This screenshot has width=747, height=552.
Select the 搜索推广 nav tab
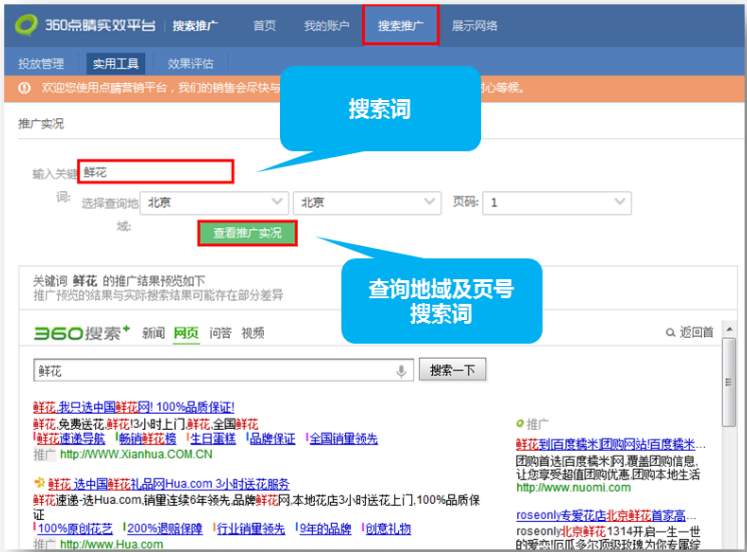pos(401,25)
